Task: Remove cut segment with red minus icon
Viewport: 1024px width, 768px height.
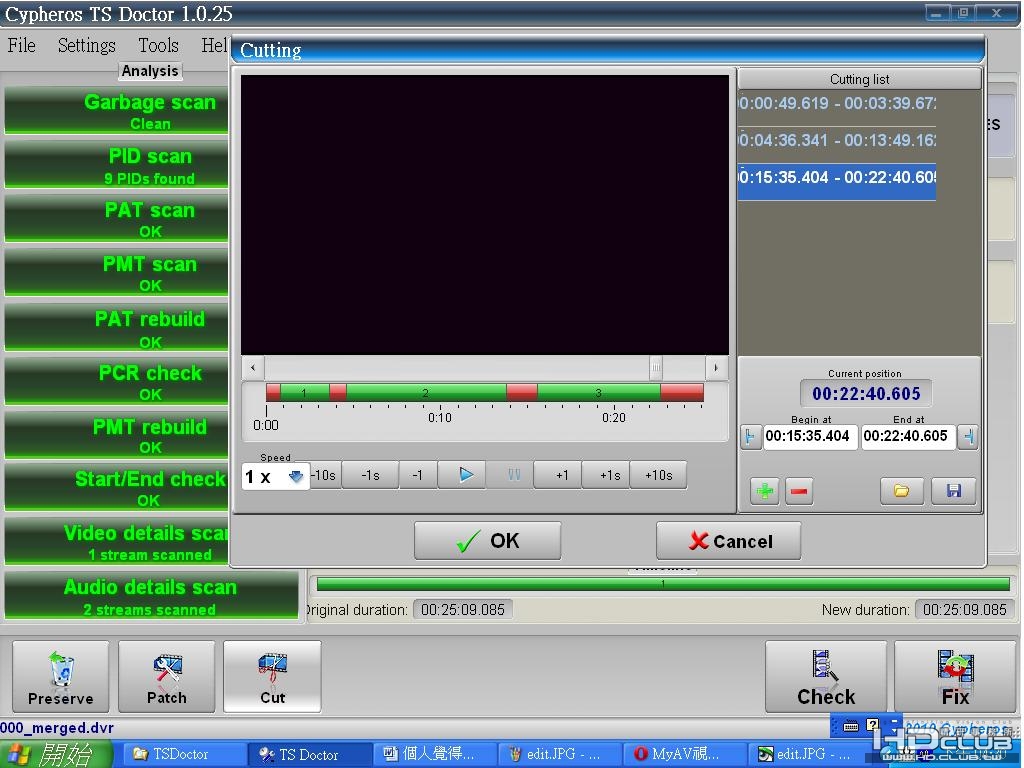Action: pos(799,490)
